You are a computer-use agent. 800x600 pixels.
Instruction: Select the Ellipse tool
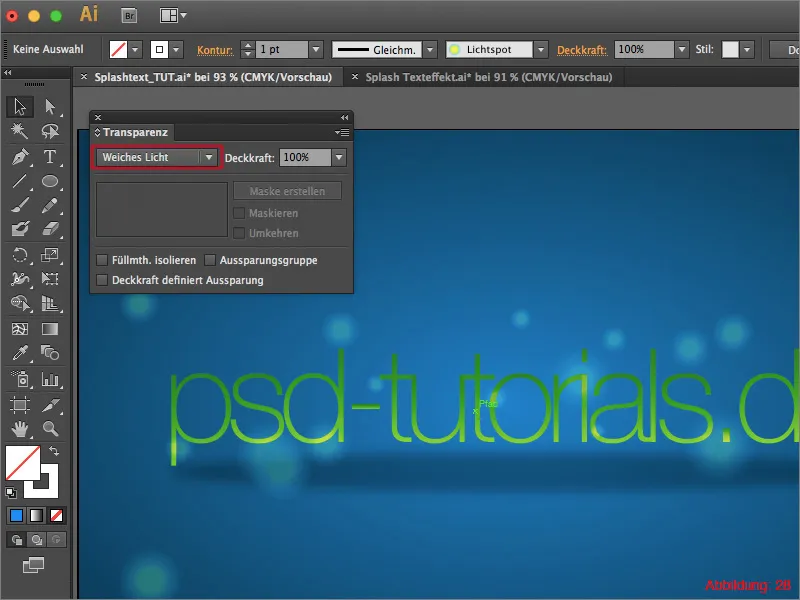click(x=50, y=181)
